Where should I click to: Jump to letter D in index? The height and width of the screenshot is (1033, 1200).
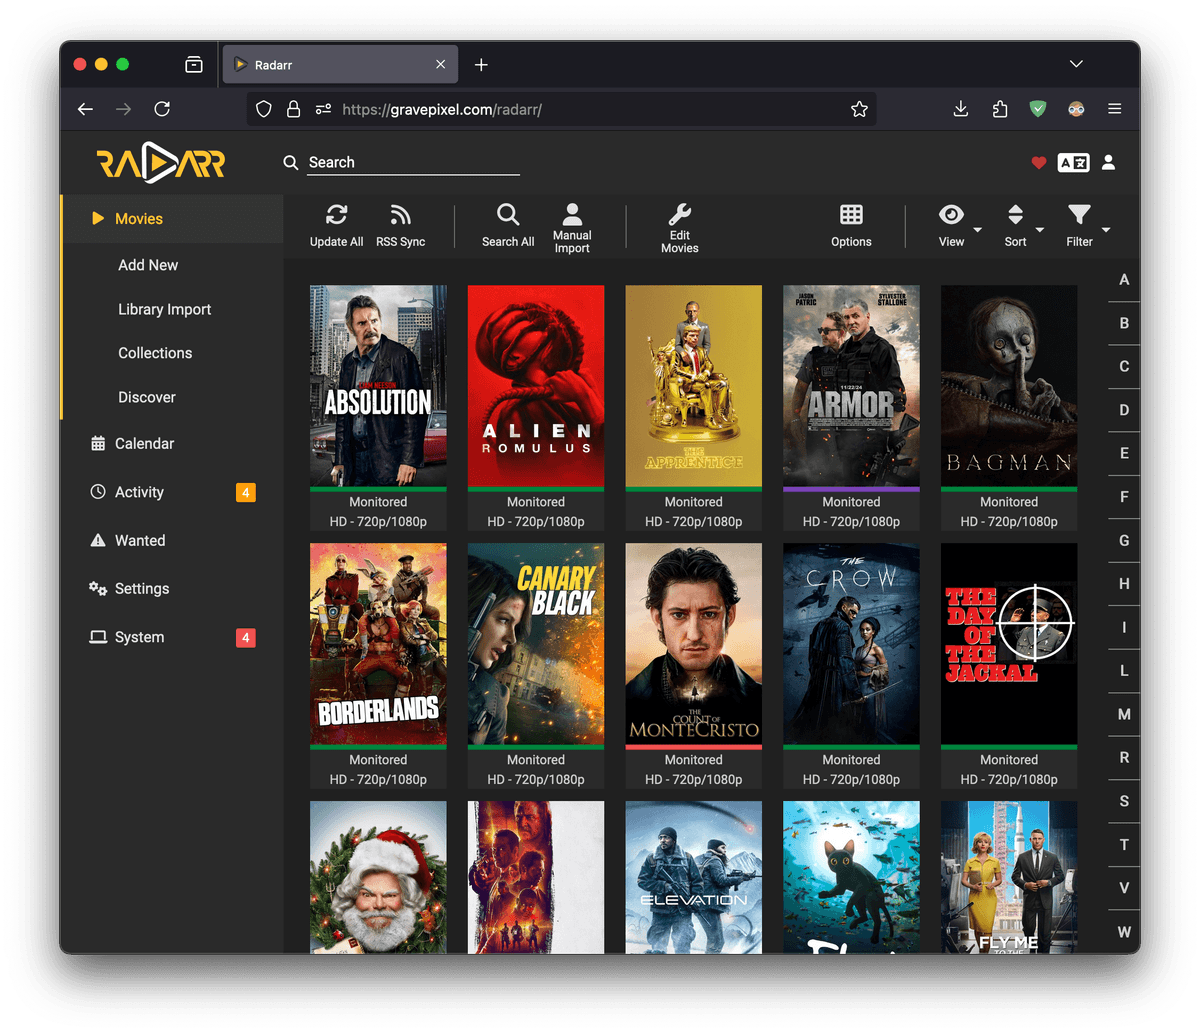(x=1124, y=410)
